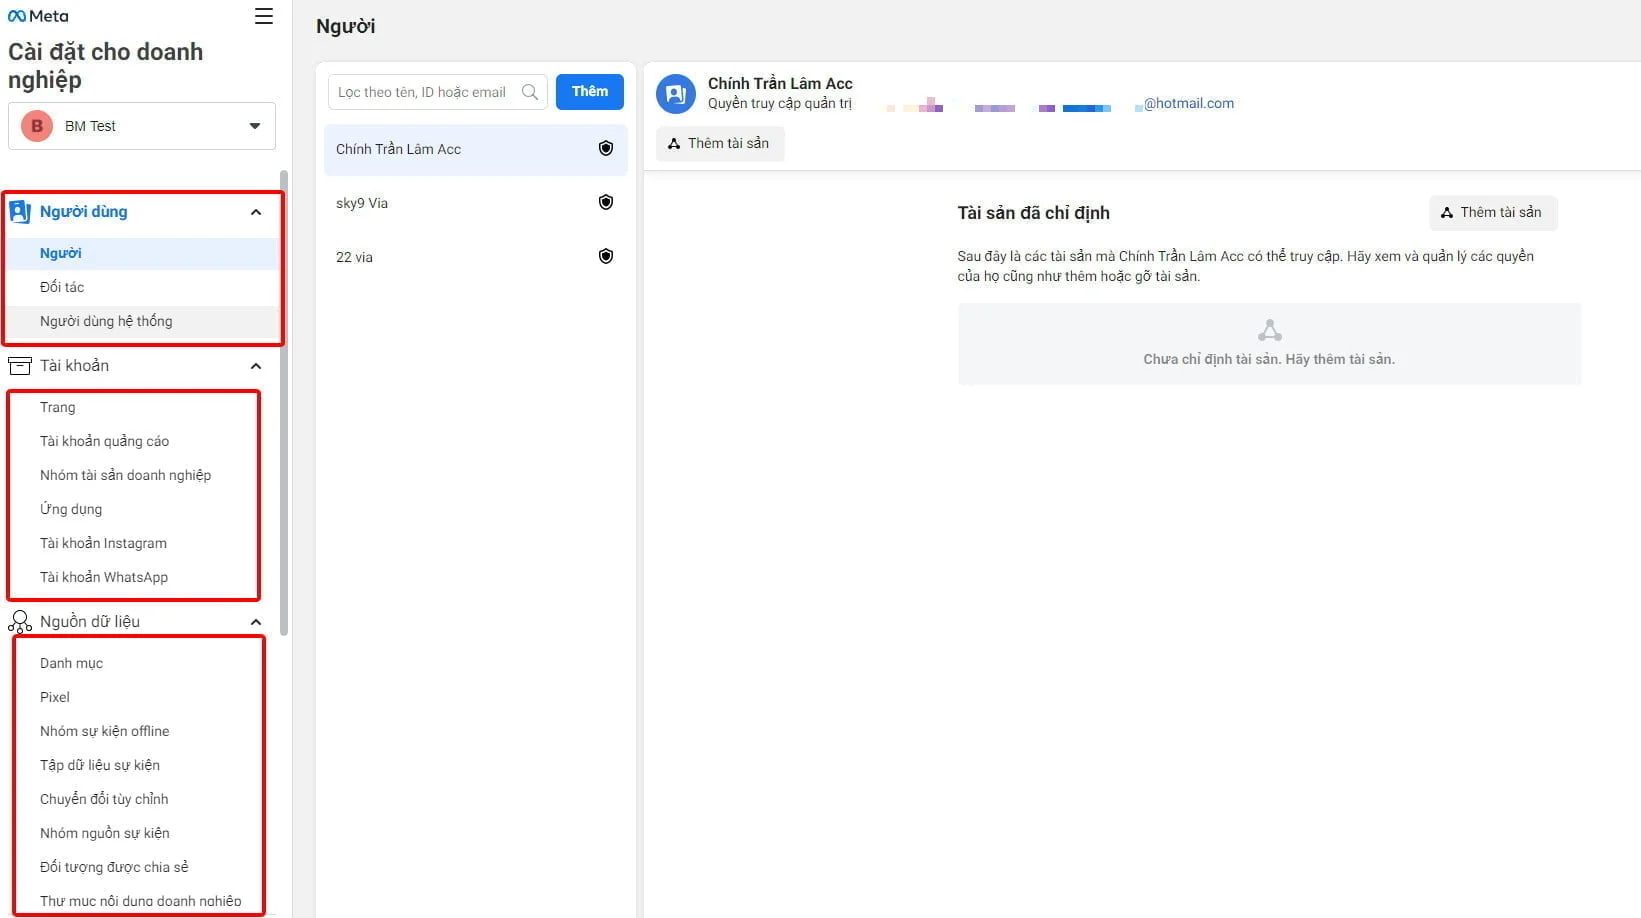1641x918 pixels.
Task: Click admin shield icon for 22 via
Action: tap(606, 256)
